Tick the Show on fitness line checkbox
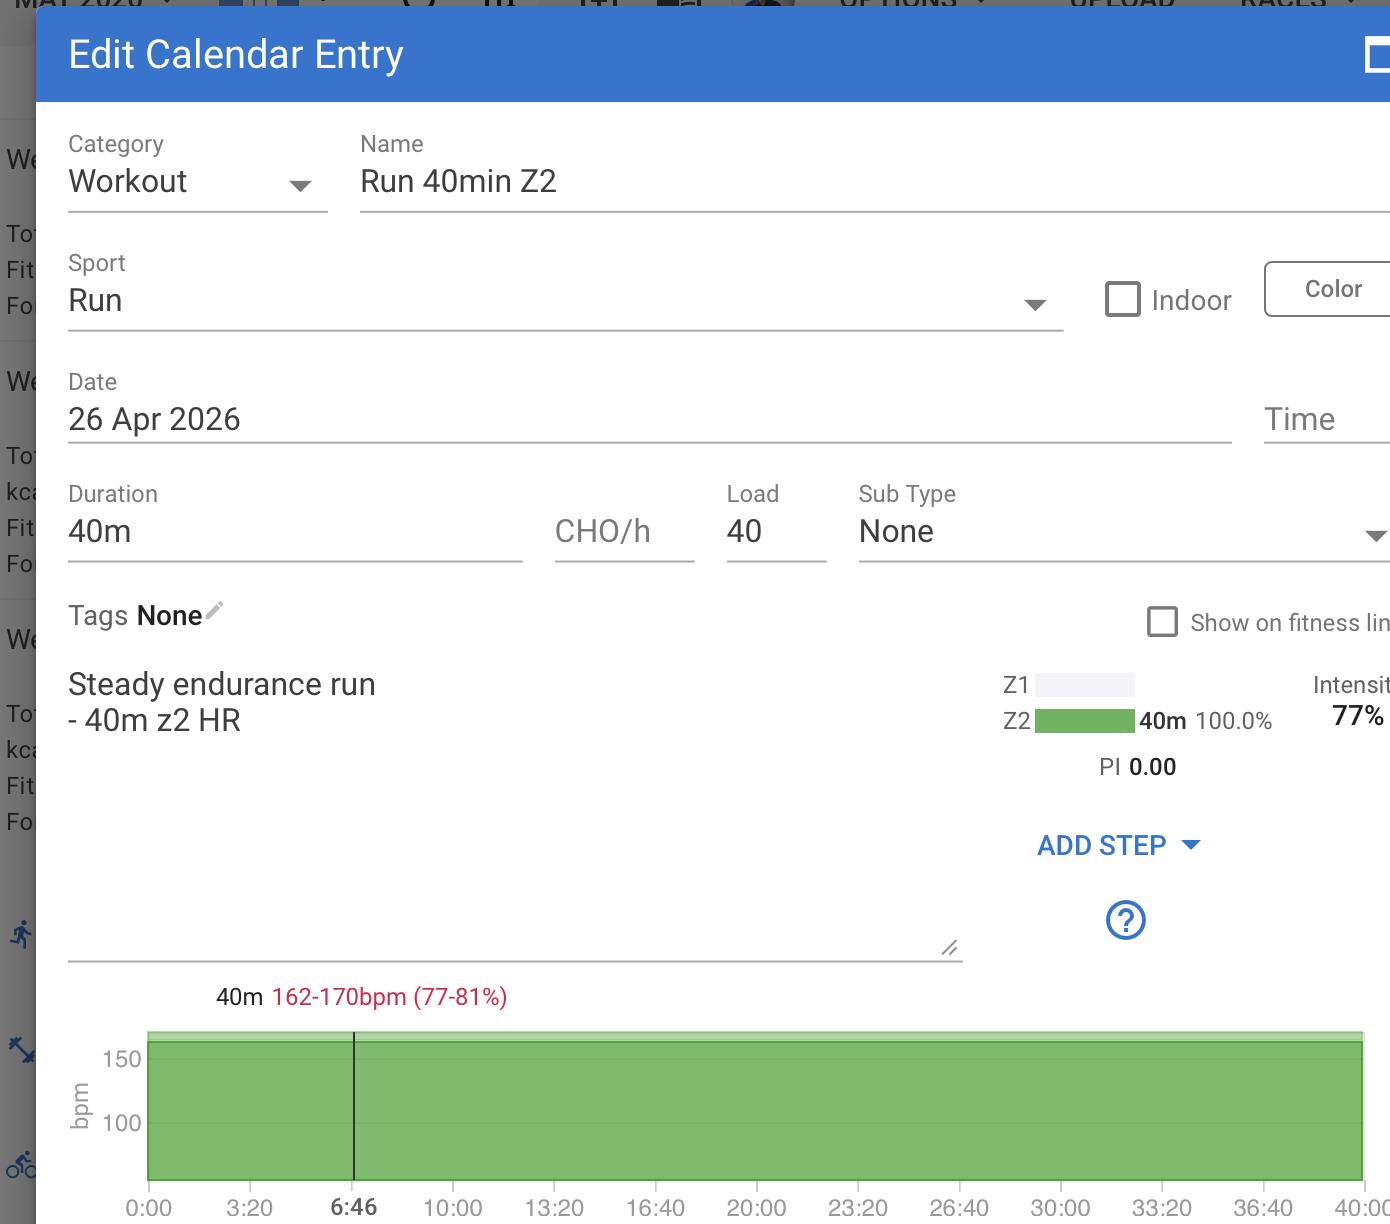 pos(1162,622)
